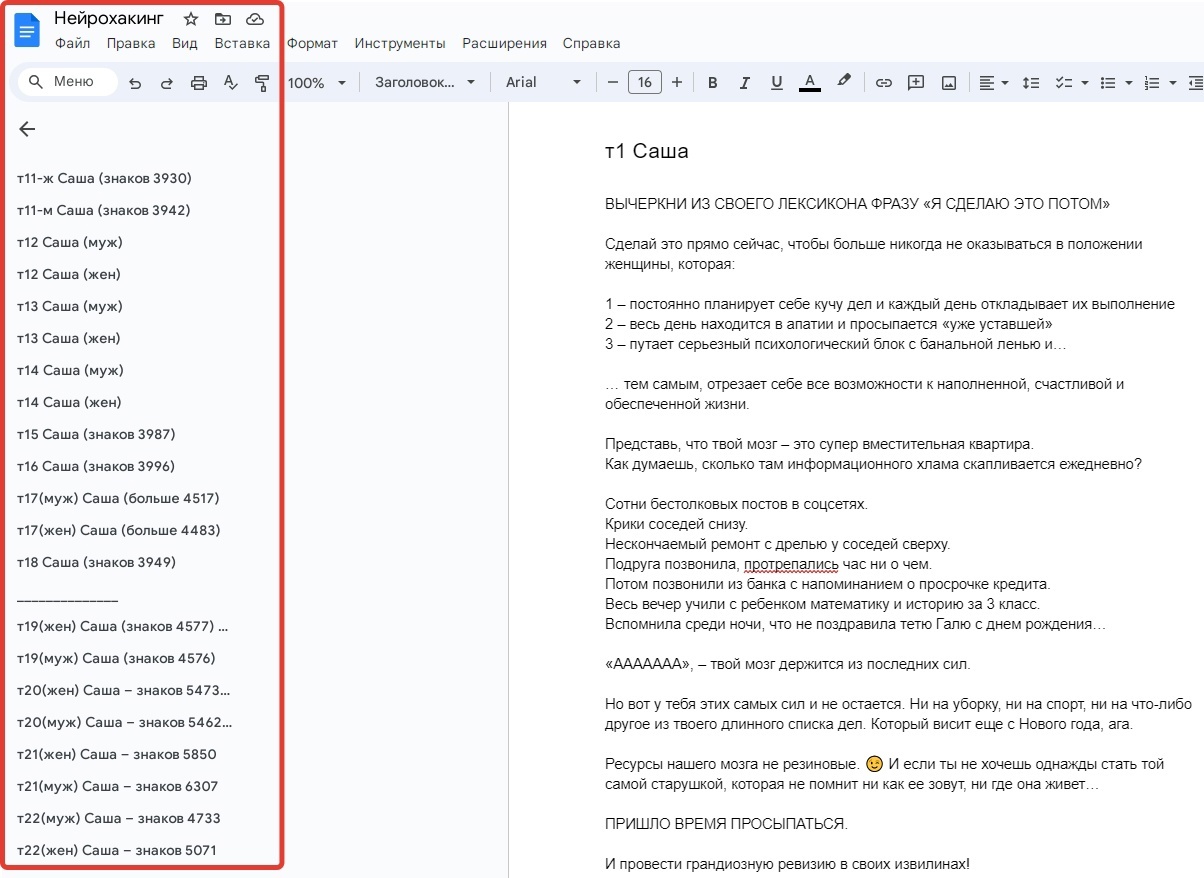Toggle underline formatting
Image resolution: width=1204 pixels, height=878 pixels.
(777, 83)
